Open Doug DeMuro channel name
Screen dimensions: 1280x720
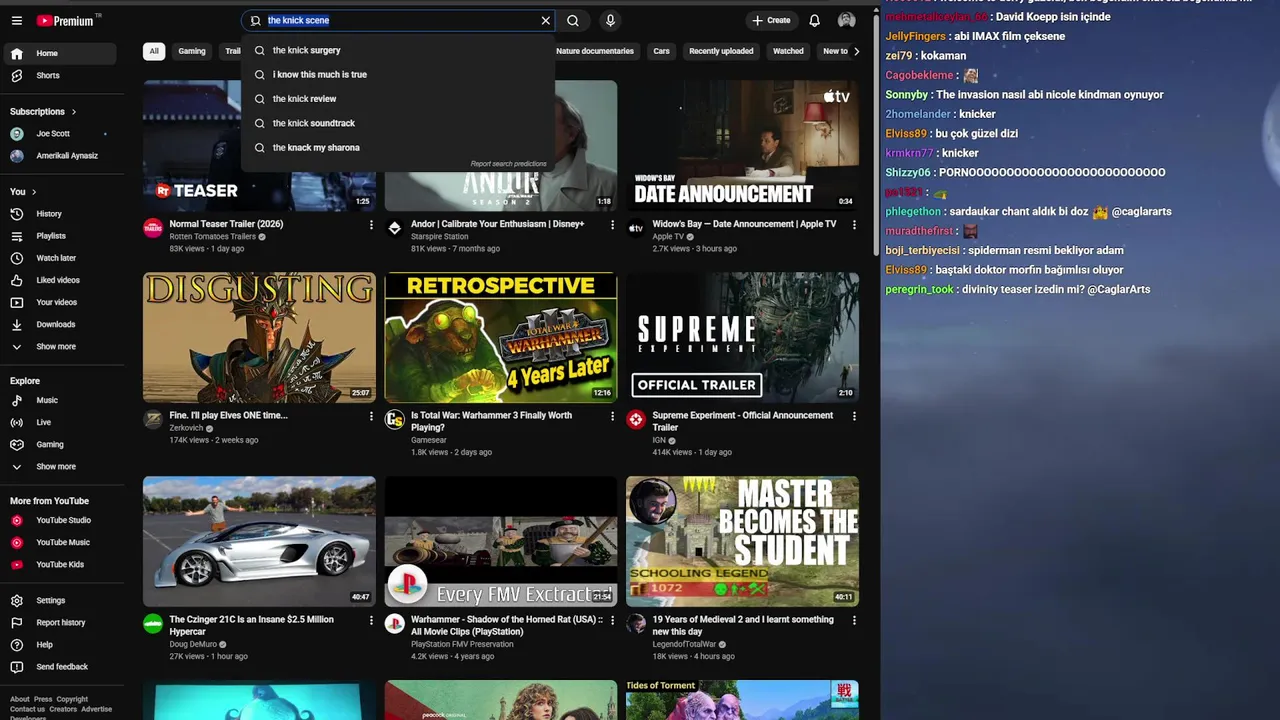point(193,644)
